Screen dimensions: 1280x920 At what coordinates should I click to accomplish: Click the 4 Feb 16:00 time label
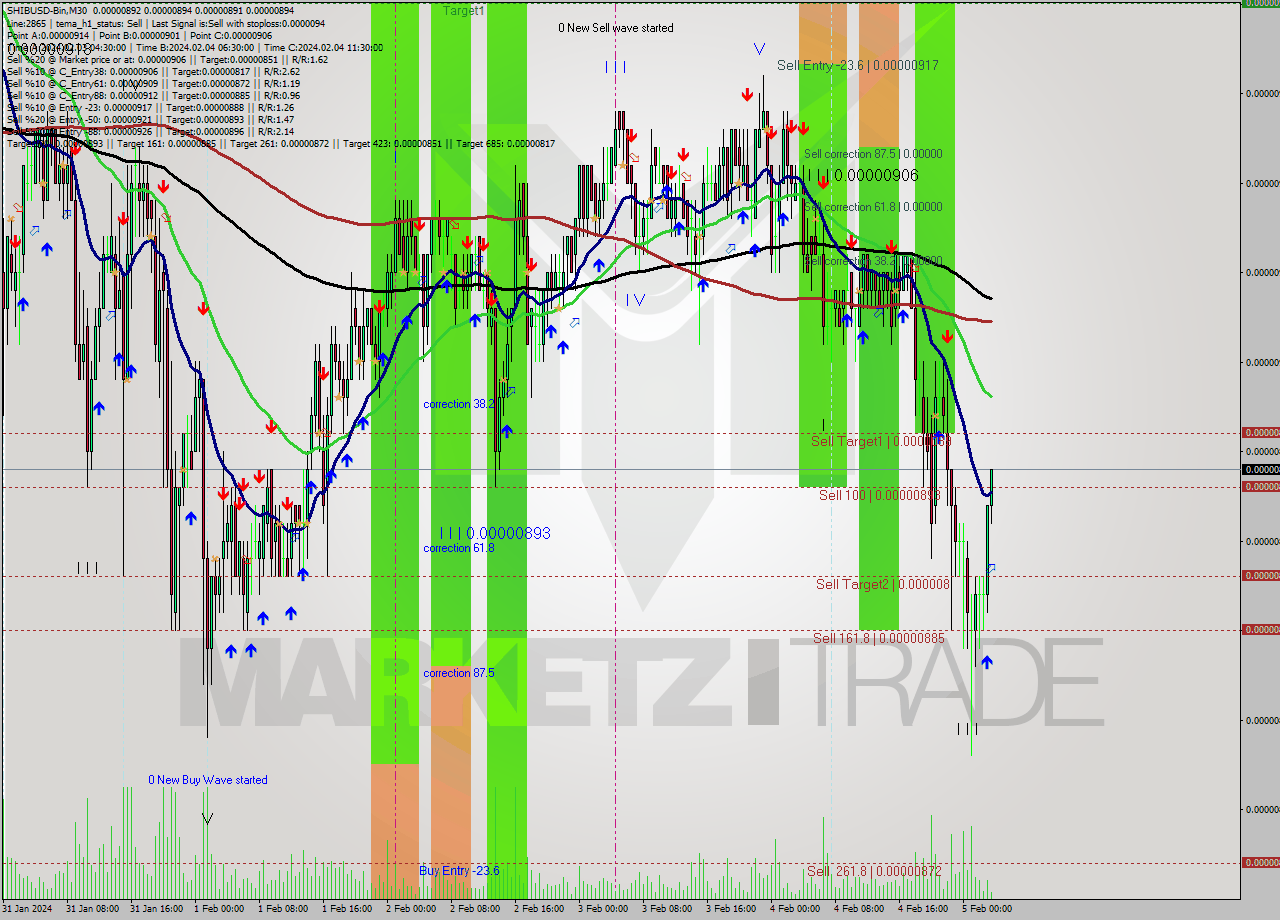[x=922, y=909]
